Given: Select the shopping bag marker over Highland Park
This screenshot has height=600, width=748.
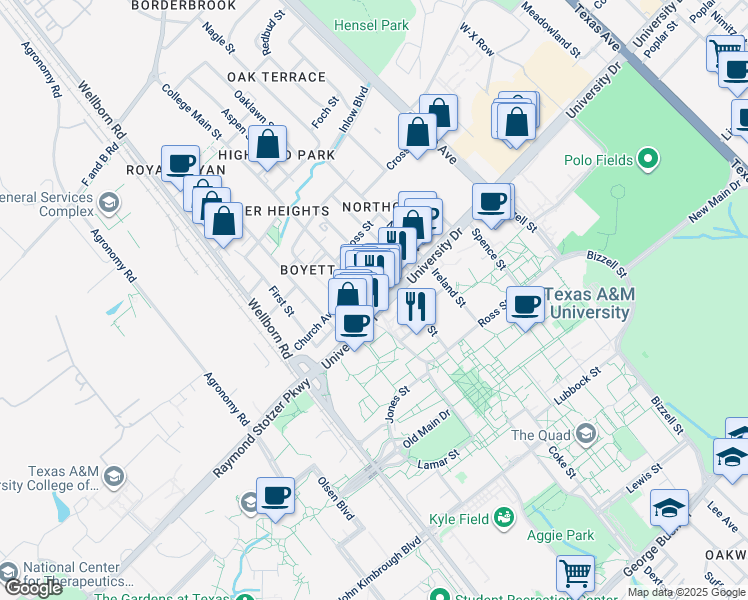Looking at the screenshot, I should pos(267,145).
